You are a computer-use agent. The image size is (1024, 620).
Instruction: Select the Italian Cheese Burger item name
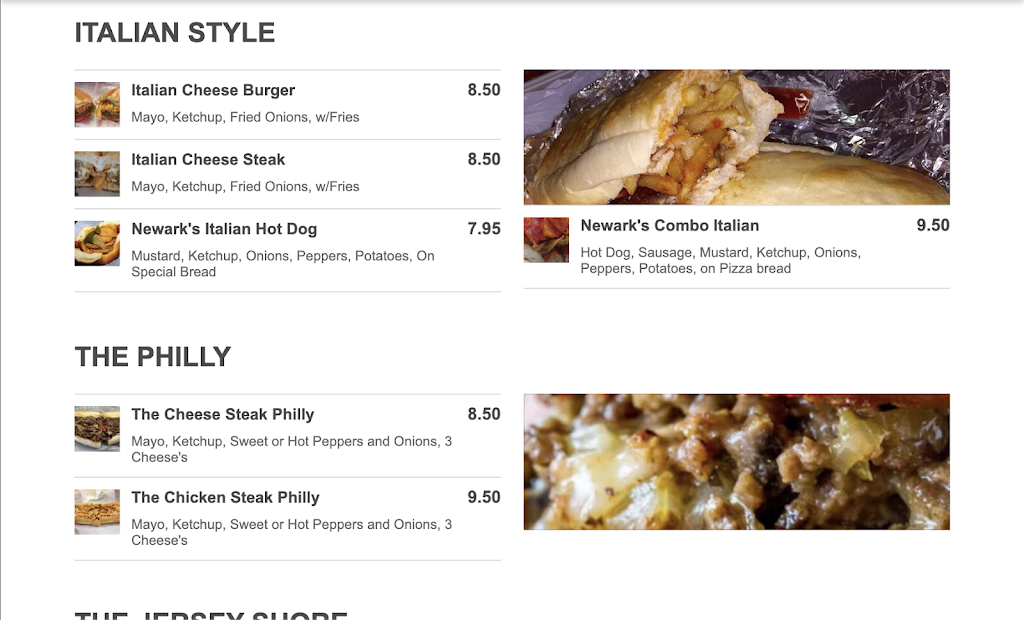point(213,90)
